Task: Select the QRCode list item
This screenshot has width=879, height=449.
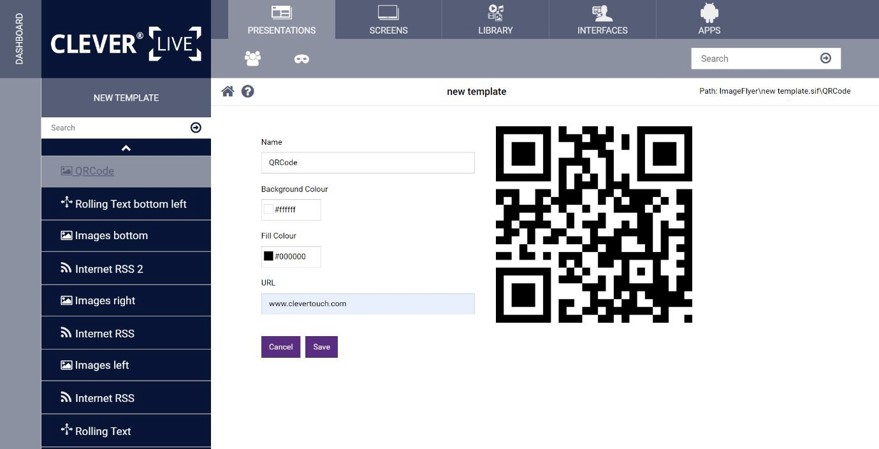Action: (126, 172)
